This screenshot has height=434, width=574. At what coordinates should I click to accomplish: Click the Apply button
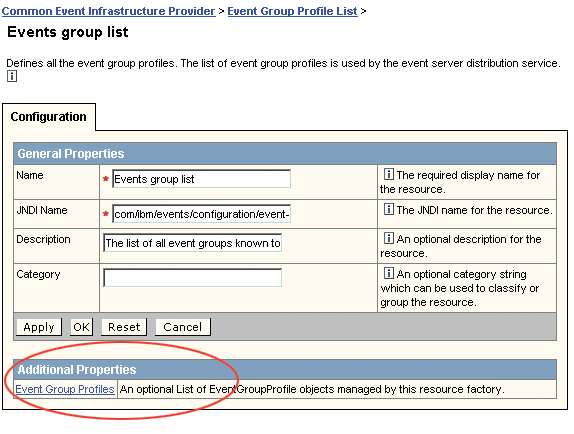(39, 327)
